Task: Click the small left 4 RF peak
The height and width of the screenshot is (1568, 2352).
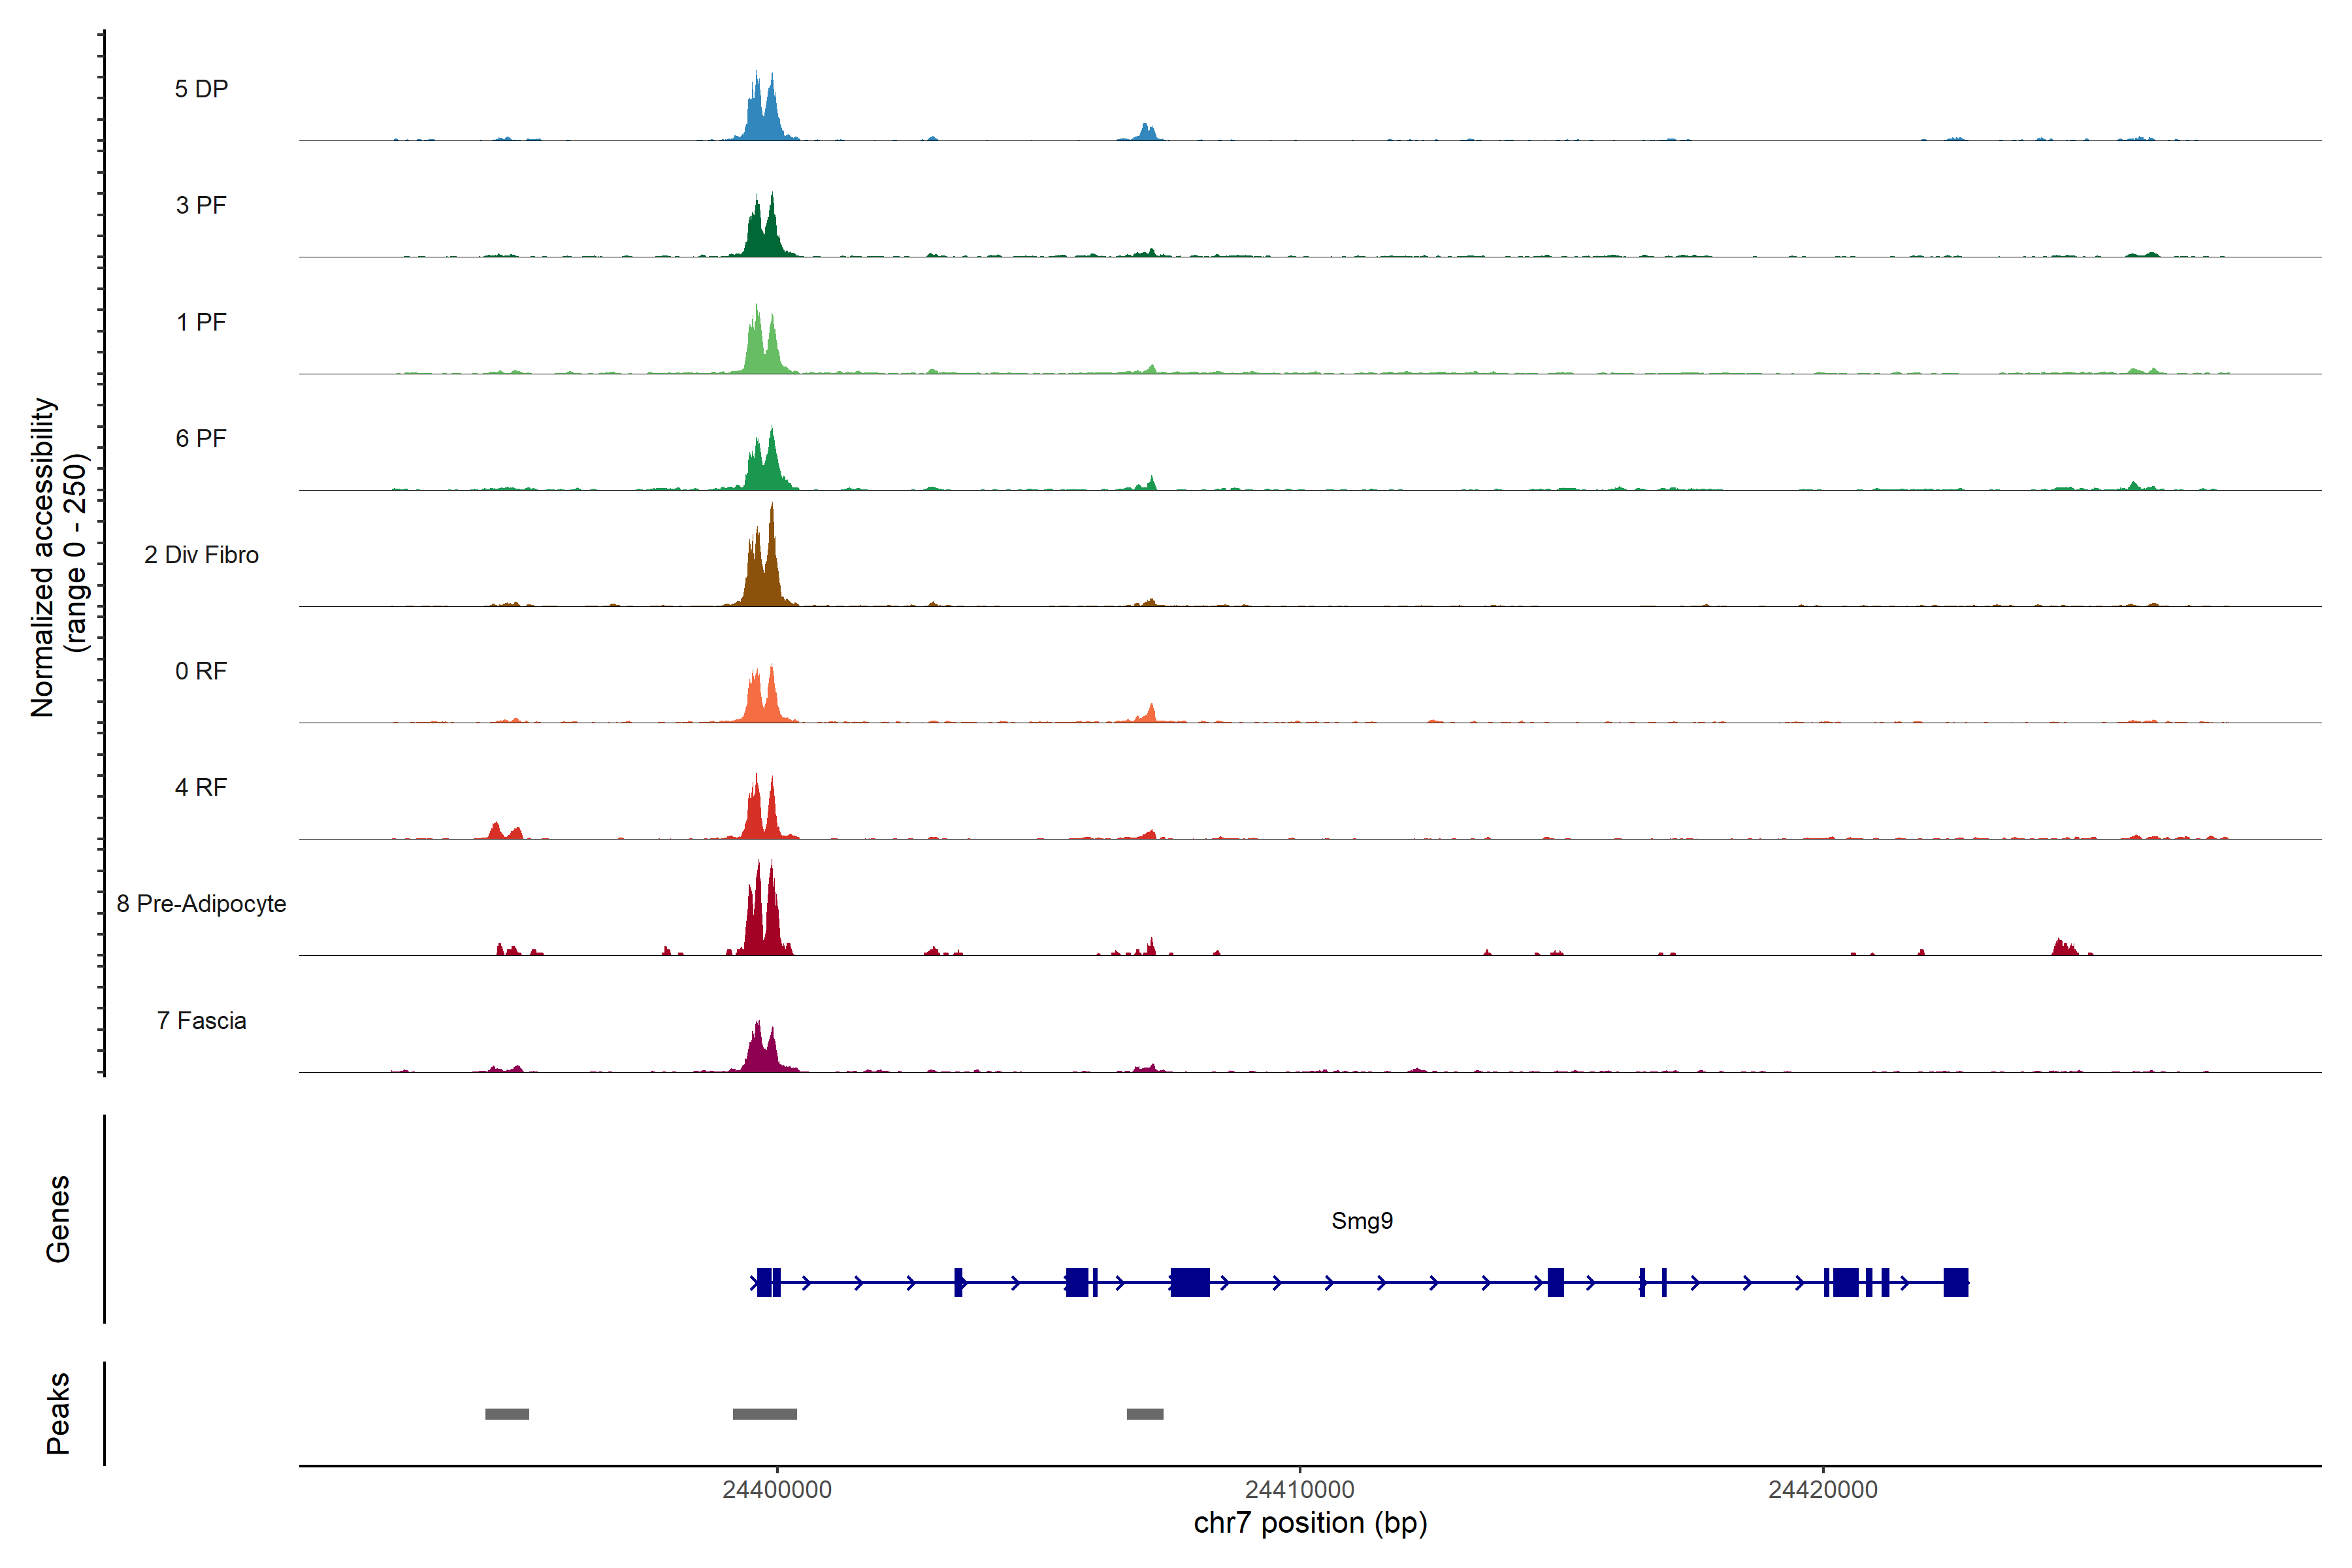Action: tap(496, 830)
